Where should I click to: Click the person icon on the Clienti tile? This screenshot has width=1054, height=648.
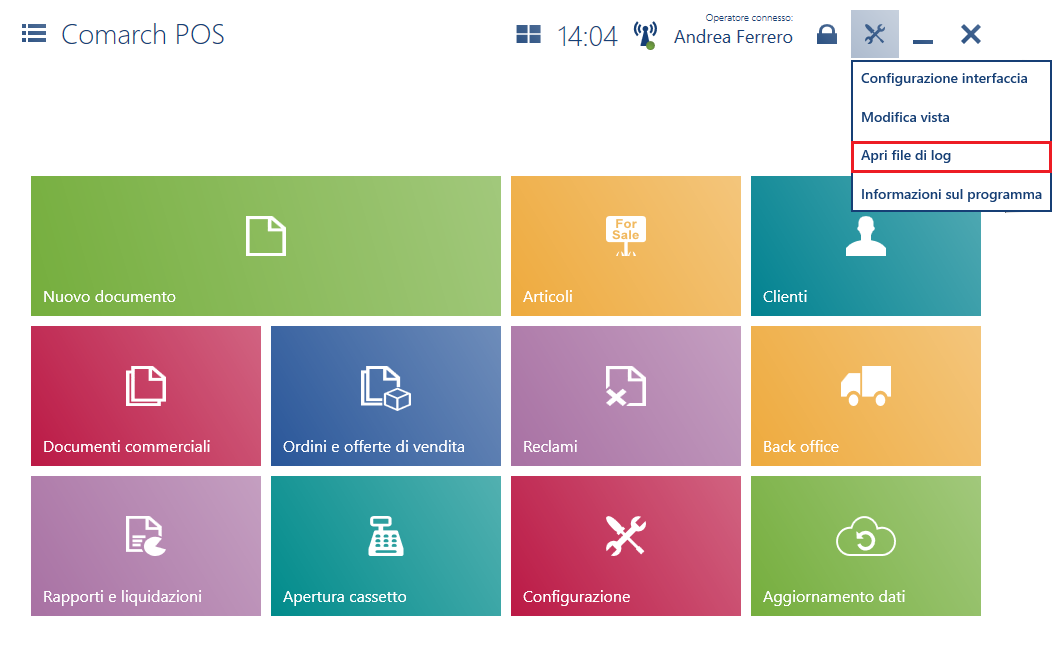(866, 236)
